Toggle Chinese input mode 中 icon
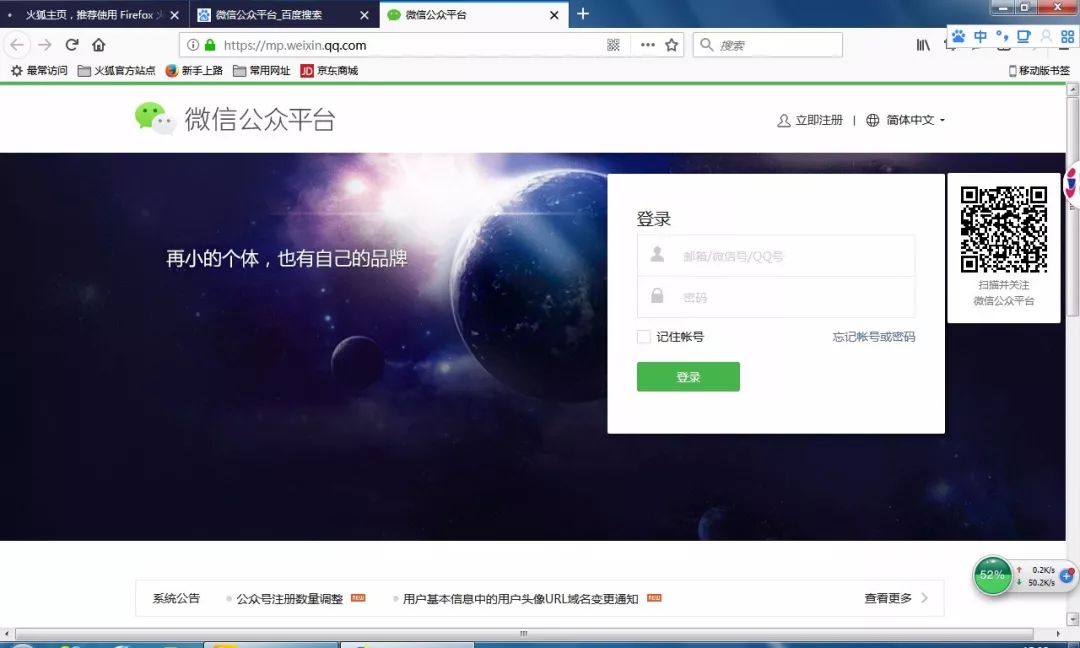This screenshot has height=648, width=1080. (980, 36)
